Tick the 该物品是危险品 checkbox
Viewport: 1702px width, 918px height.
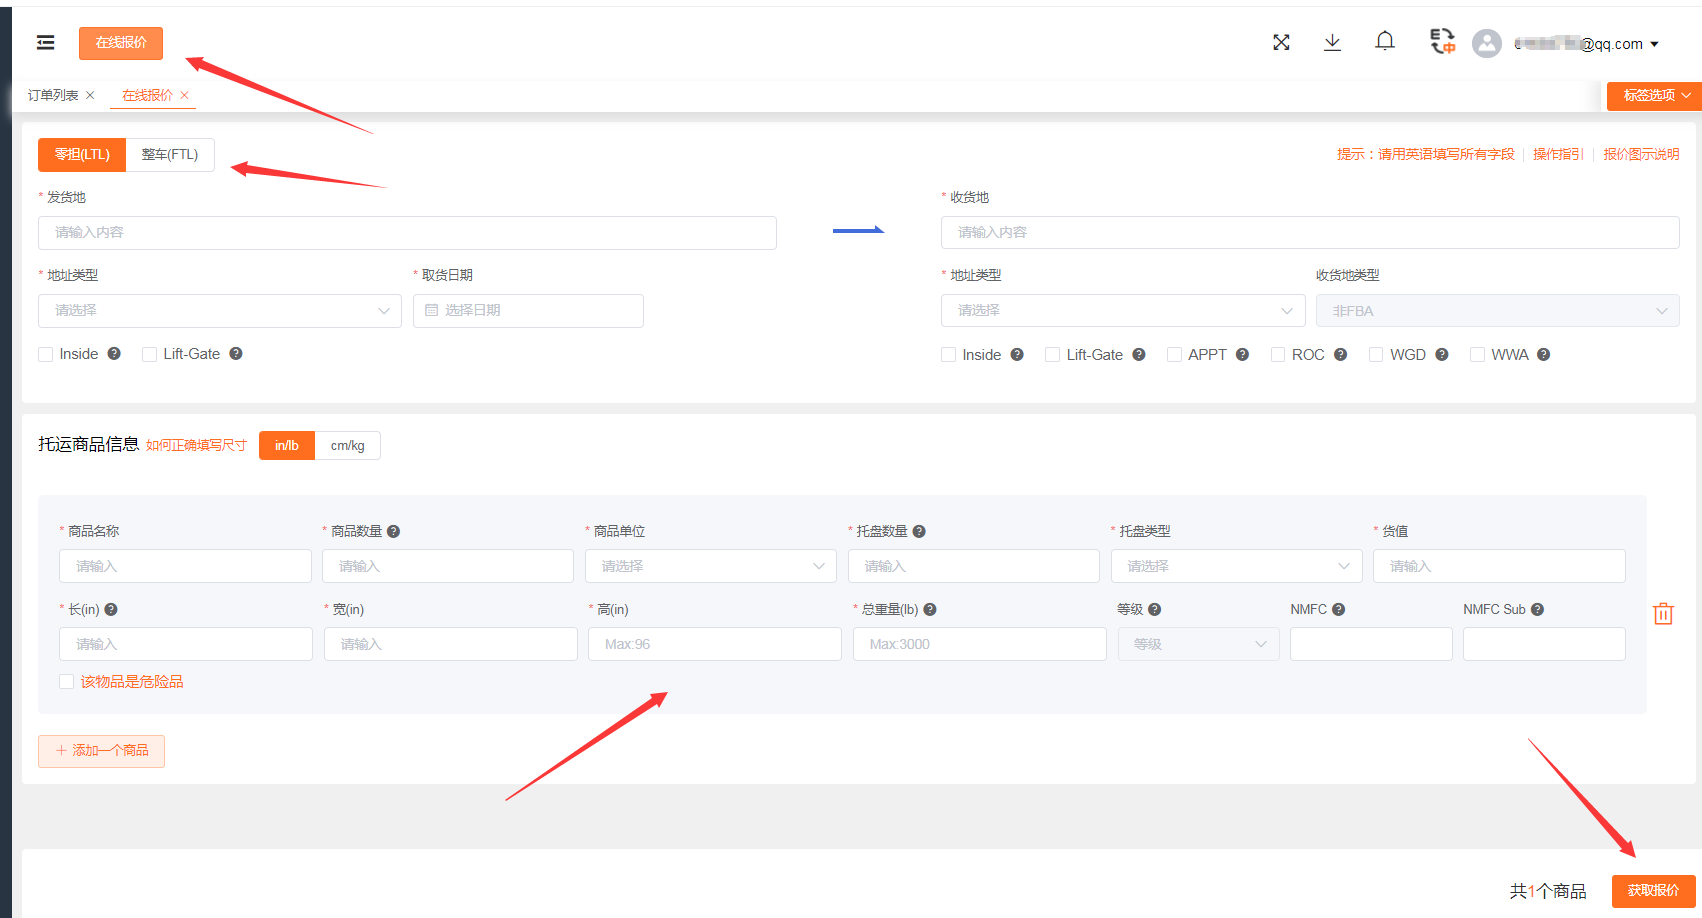[x=67, y=682]
